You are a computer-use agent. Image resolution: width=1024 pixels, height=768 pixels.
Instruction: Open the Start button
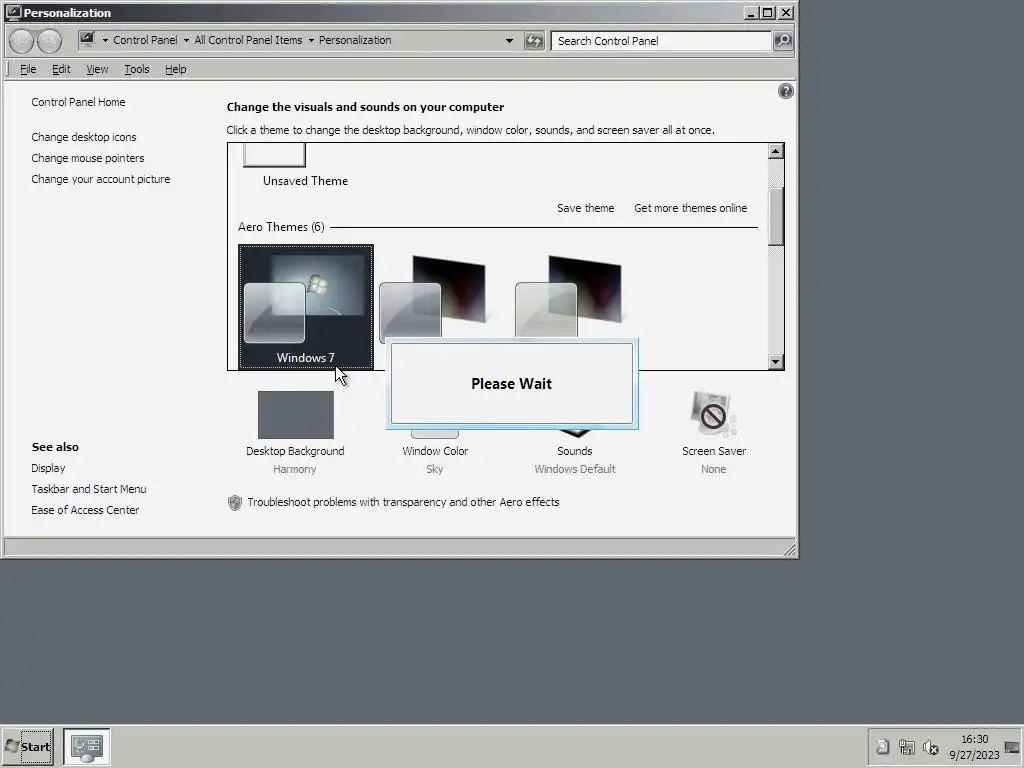point(27,746)
